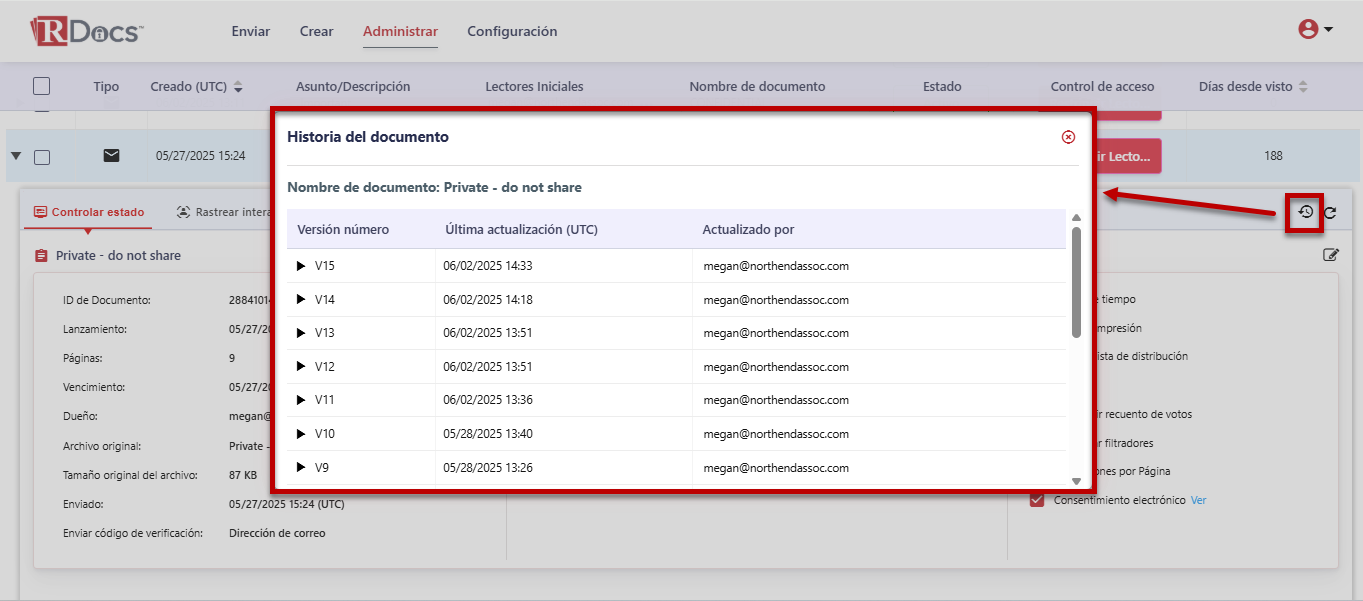Go to the Enviar page
Screen dimensions: 1363x601
tap(251, 31)
